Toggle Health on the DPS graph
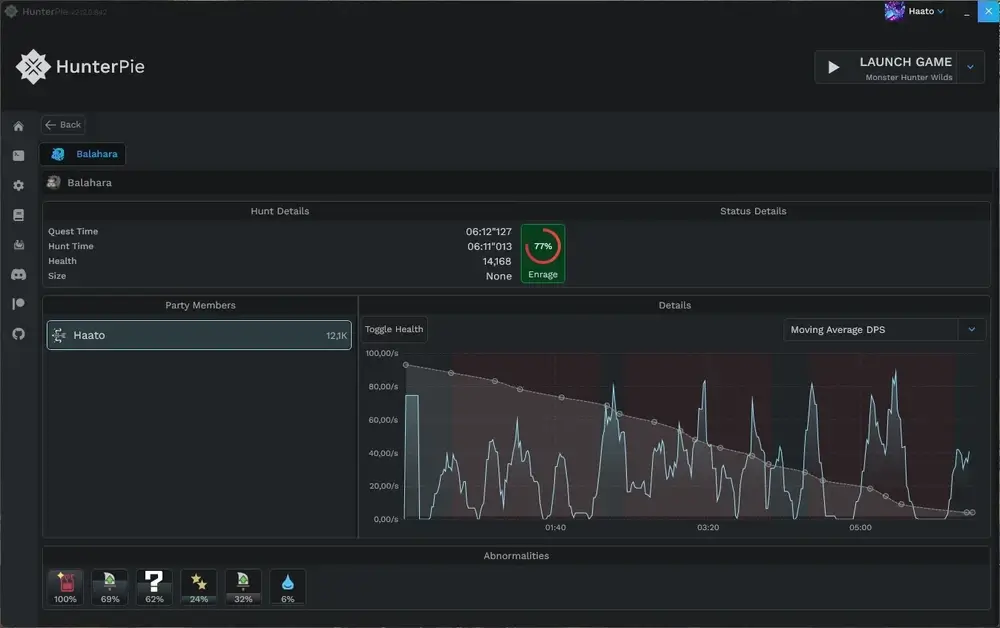Screen dimensions: 1000x628 pos(394,330)
